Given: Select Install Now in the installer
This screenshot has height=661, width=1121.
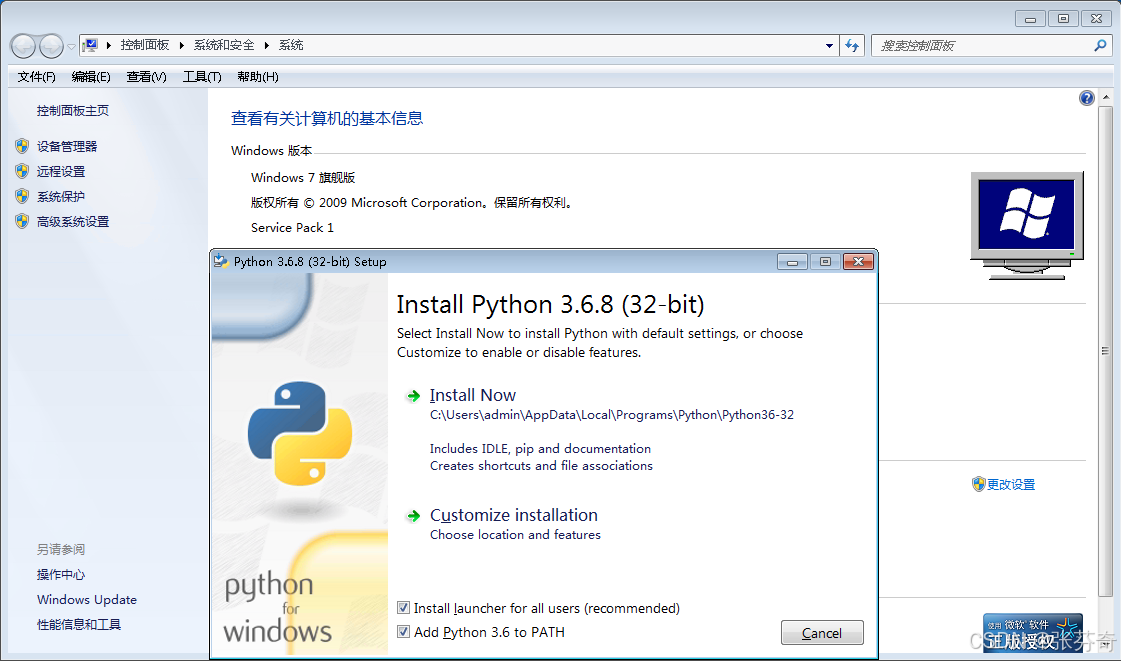Looking at the screenshot, I should click(x=472, y=395).
